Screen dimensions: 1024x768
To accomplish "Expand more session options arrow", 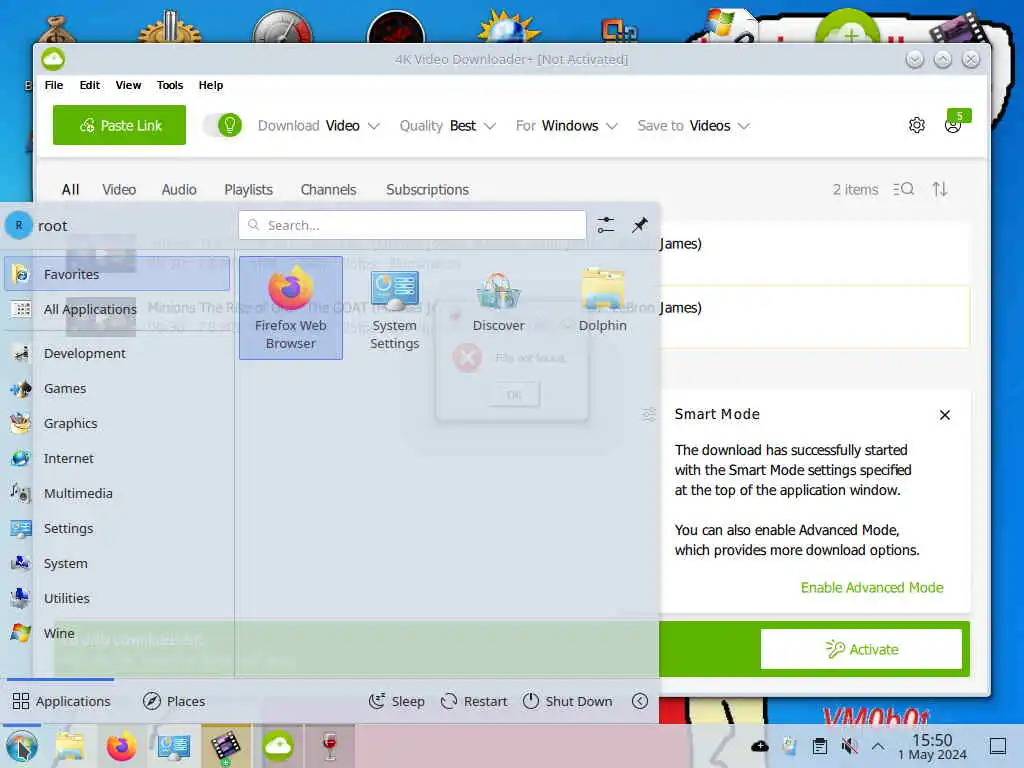I will tap(640, 701).
